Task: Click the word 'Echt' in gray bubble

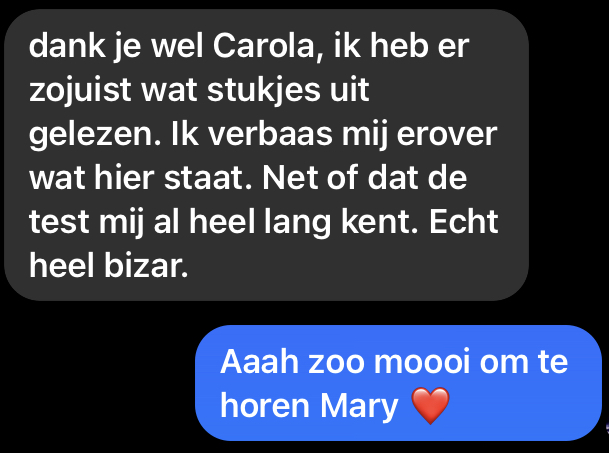Action: point(463,221)
